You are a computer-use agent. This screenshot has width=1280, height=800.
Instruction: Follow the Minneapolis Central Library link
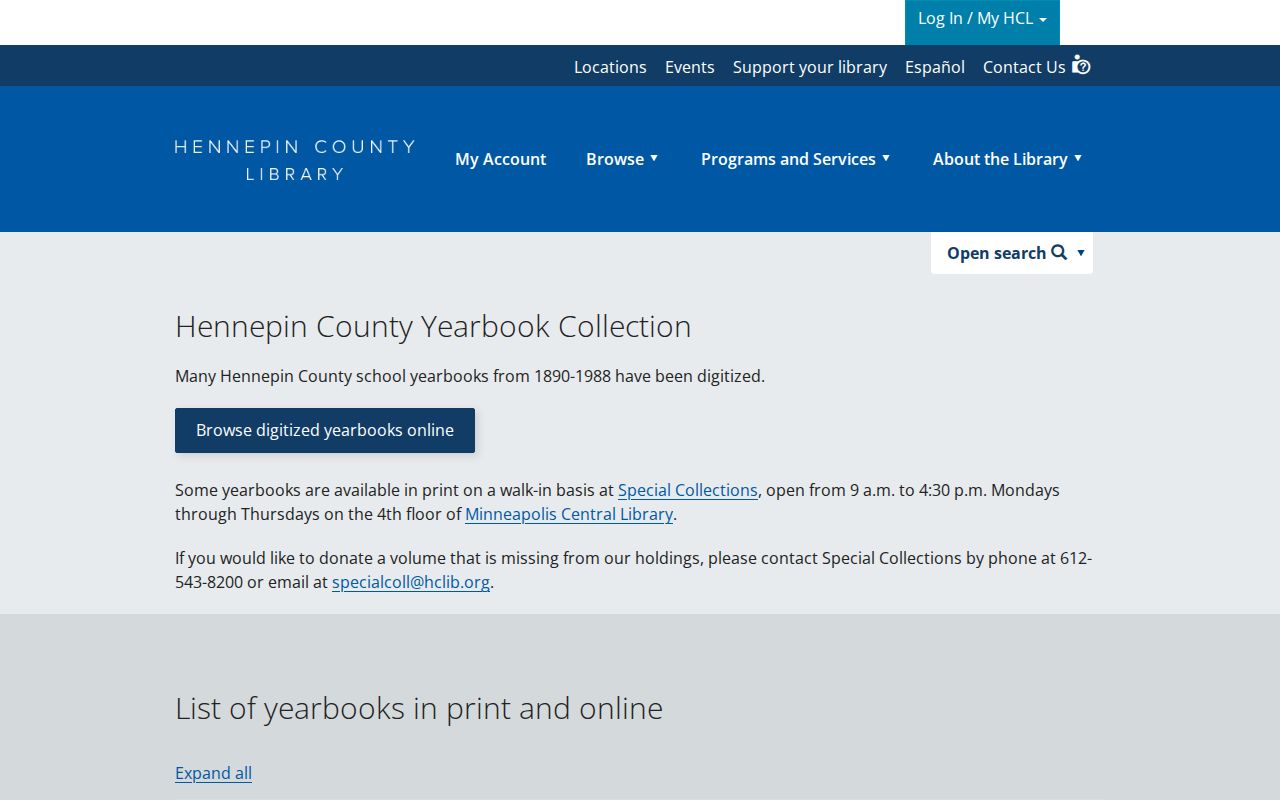(x=569, y=514)
